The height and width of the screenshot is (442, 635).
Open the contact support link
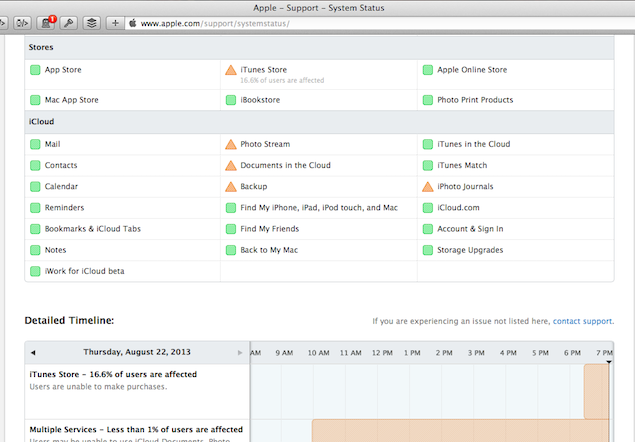(582, 321)
